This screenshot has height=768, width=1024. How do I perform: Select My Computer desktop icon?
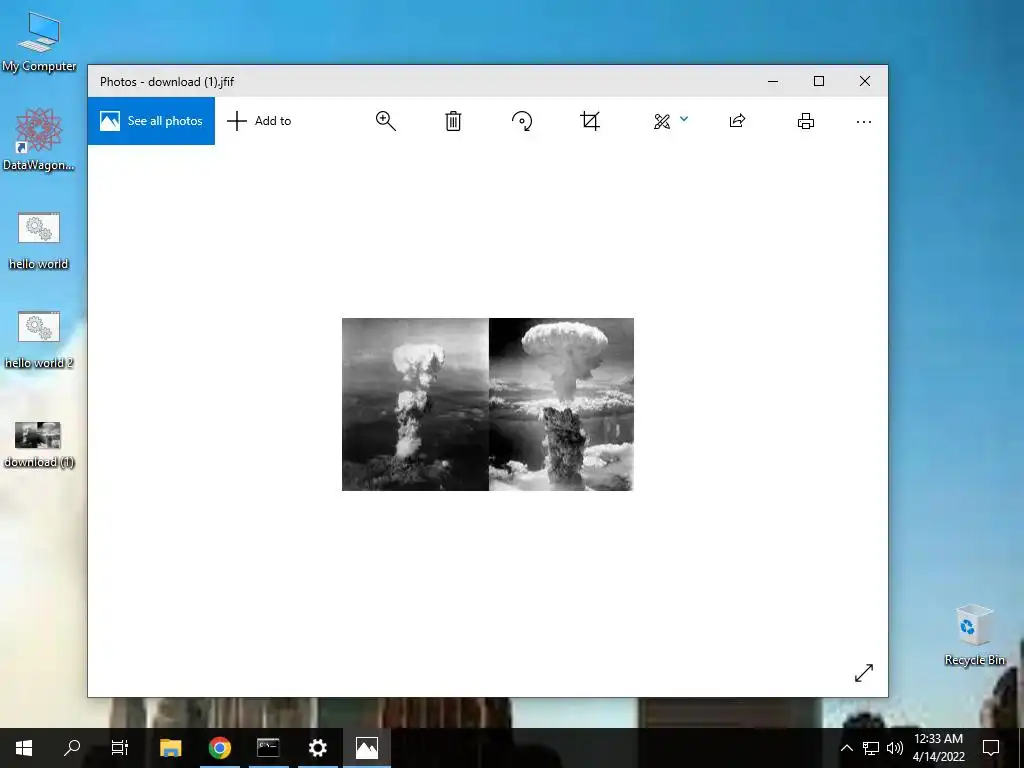coord(39,42)
